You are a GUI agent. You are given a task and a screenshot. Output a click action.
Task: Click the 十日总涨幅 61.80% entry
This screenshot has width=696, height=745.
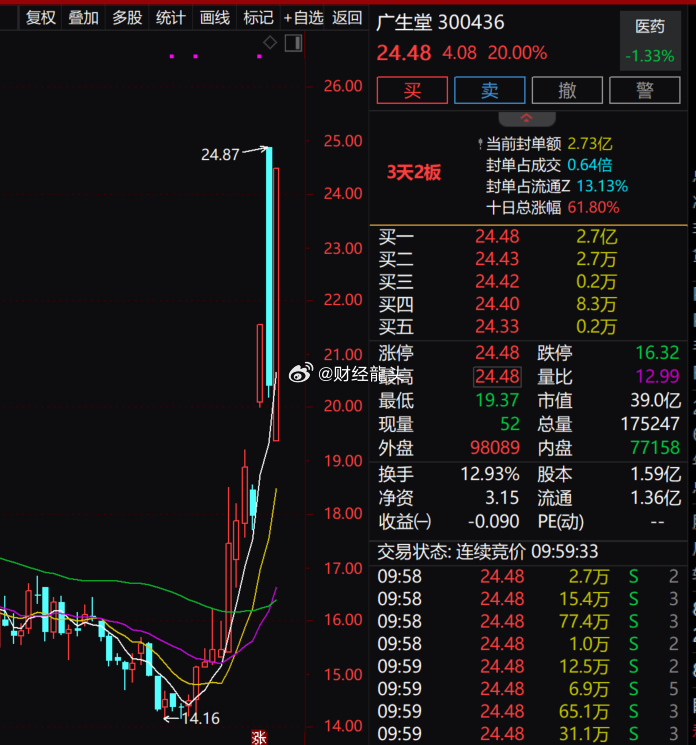coord(553,208)
